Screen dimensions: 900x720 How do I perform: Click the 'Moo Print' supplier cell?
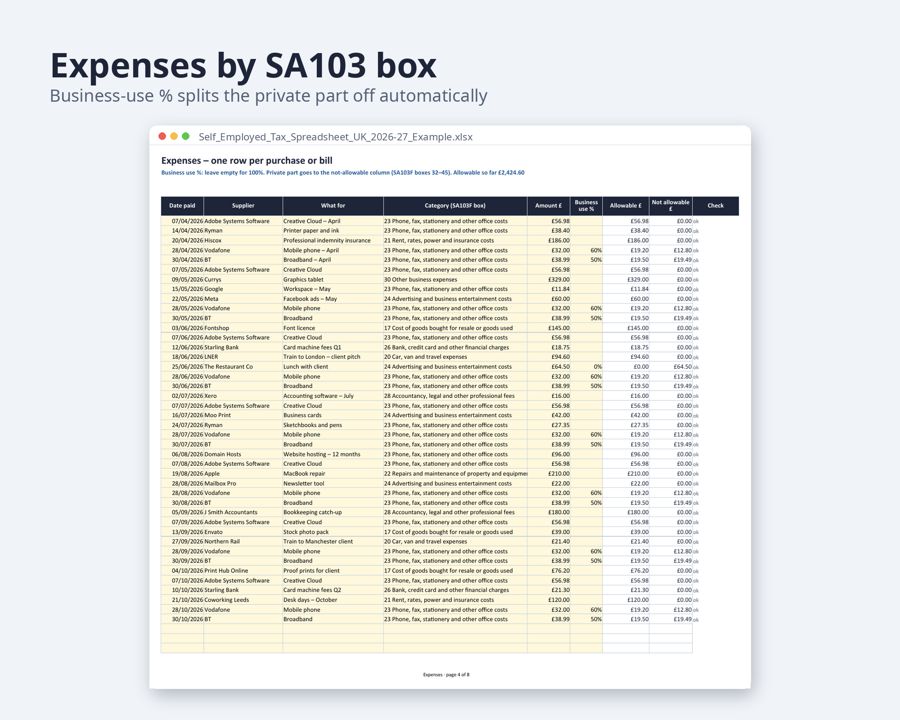click(x=243, y=415)
